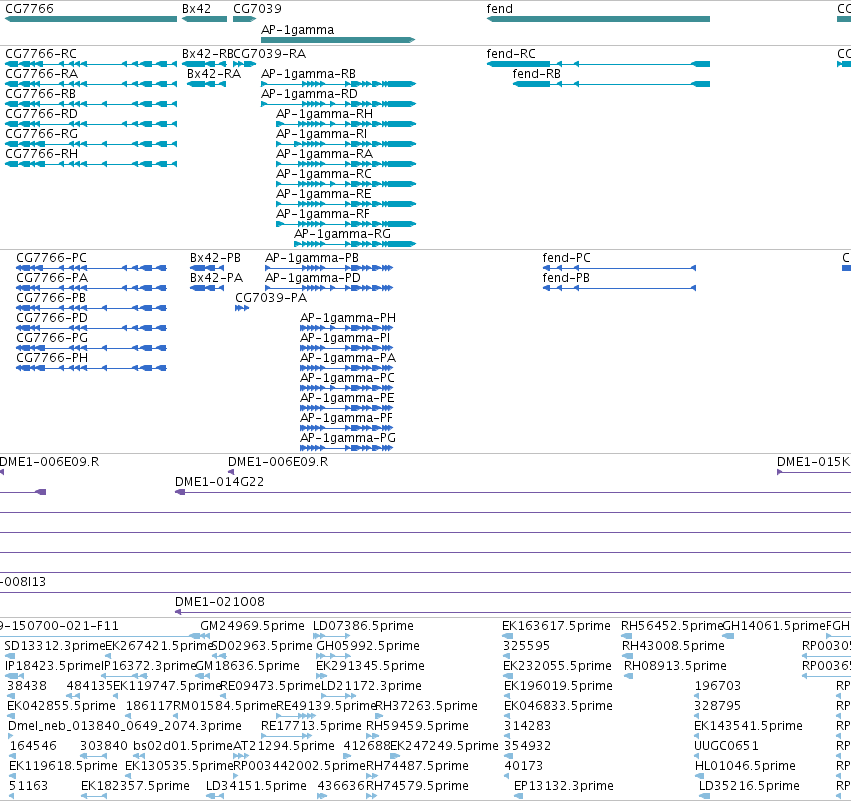Screen dimensions: 851x801
Task: Select transcript name AP-1gamma-RA
Action: click(x=325, y=154)
